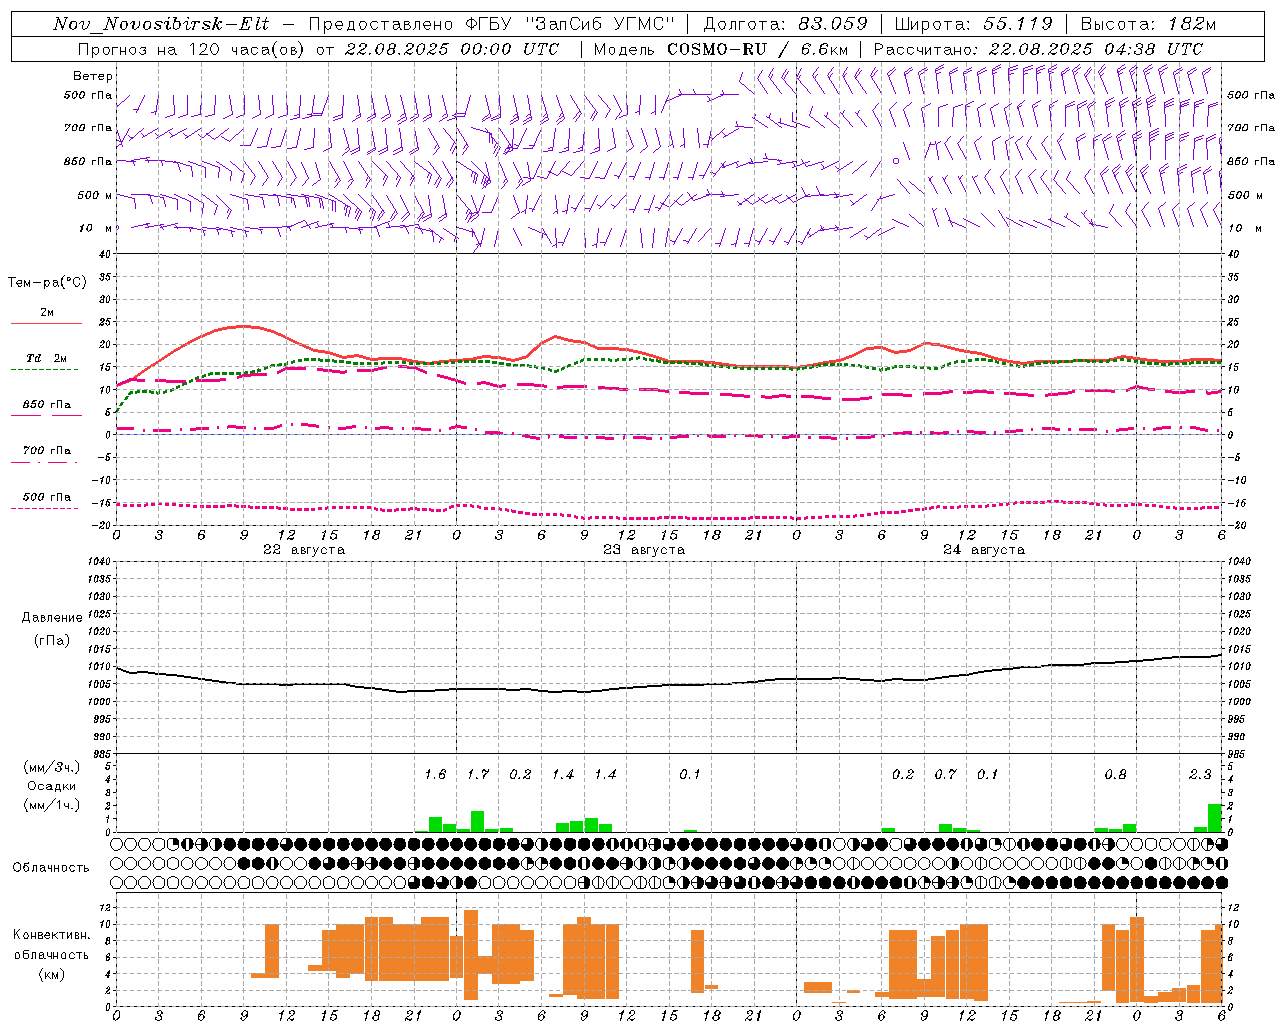
Task: Click the date label 22 августа
Action: (x=304, y=550)
